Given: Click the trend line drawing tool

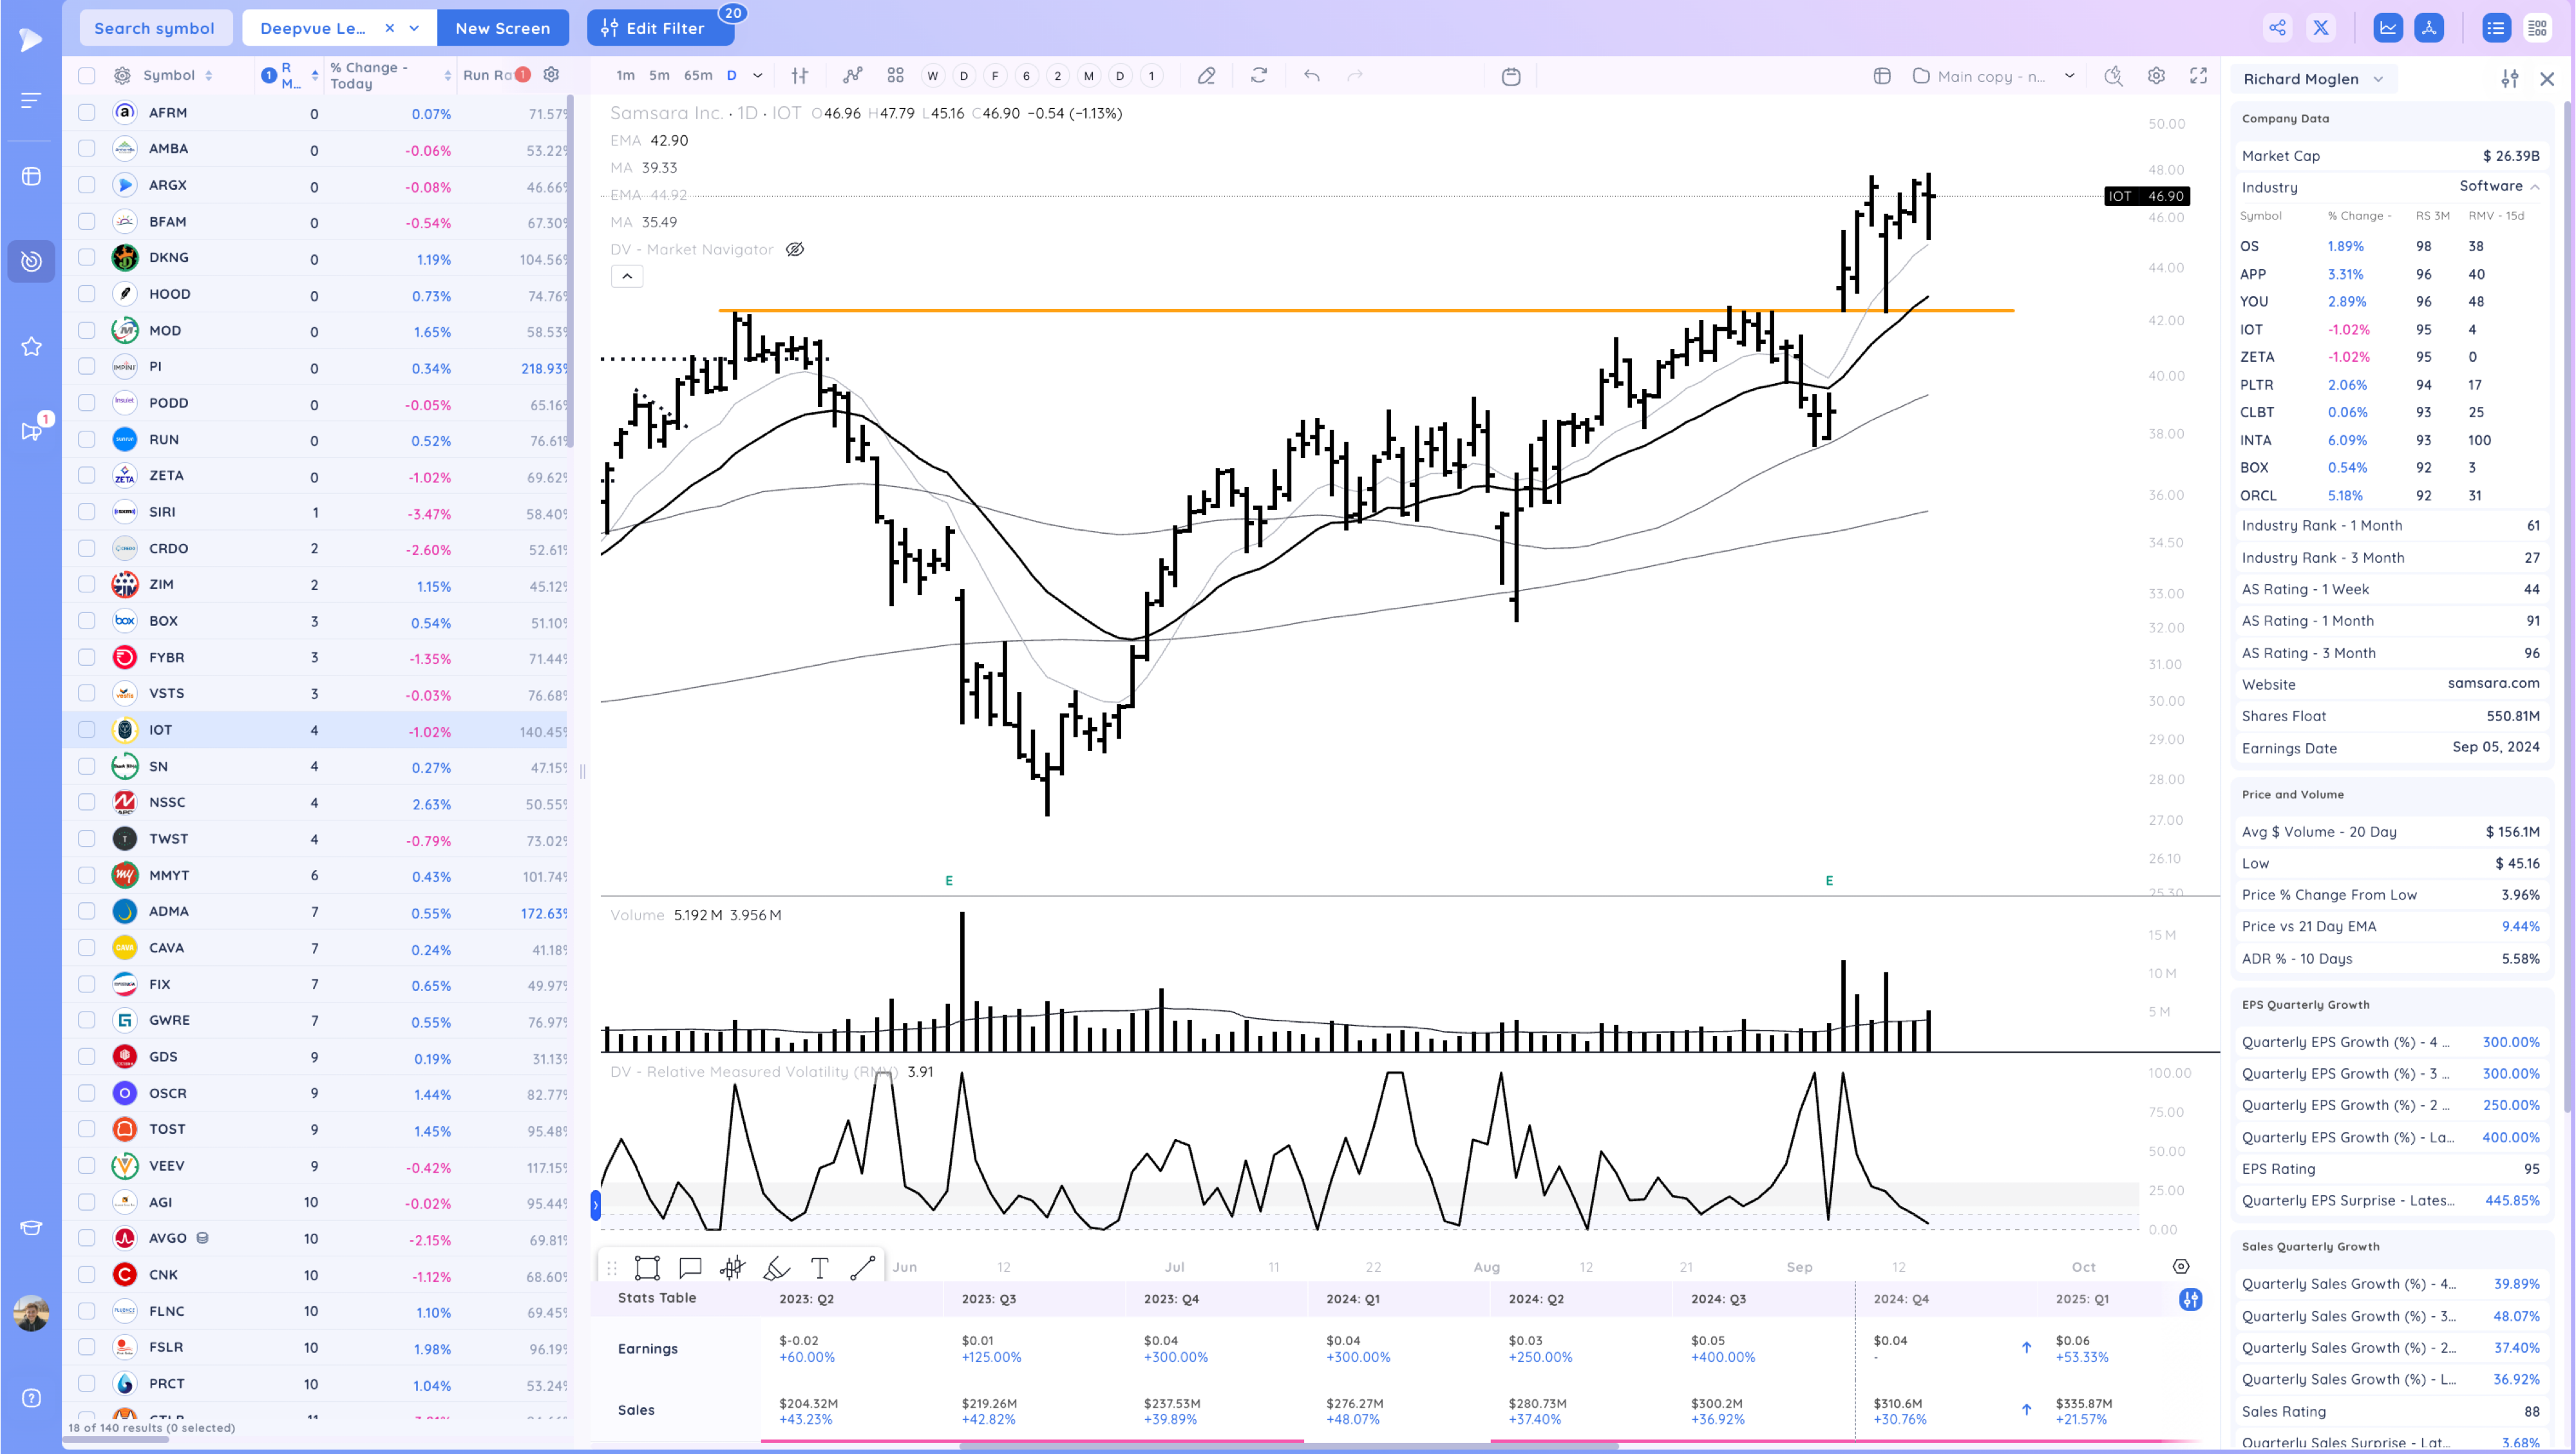Looking at the screenshot, I should pyautogui.click(x=862, y=1268).
